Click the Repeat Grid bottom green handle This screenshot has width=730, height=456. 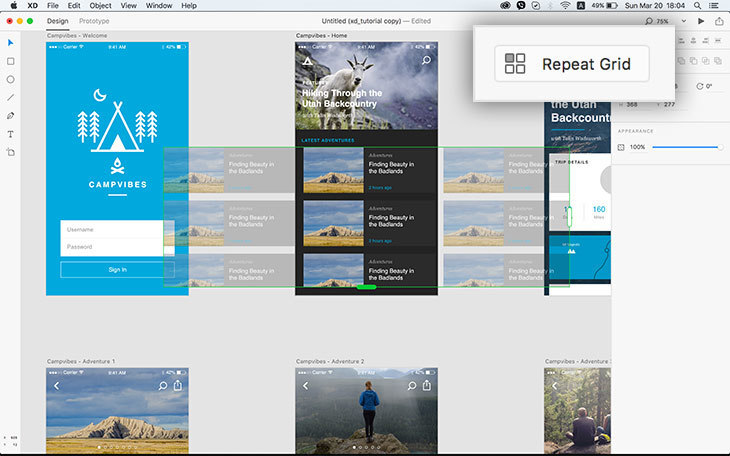tap(366, 287)
